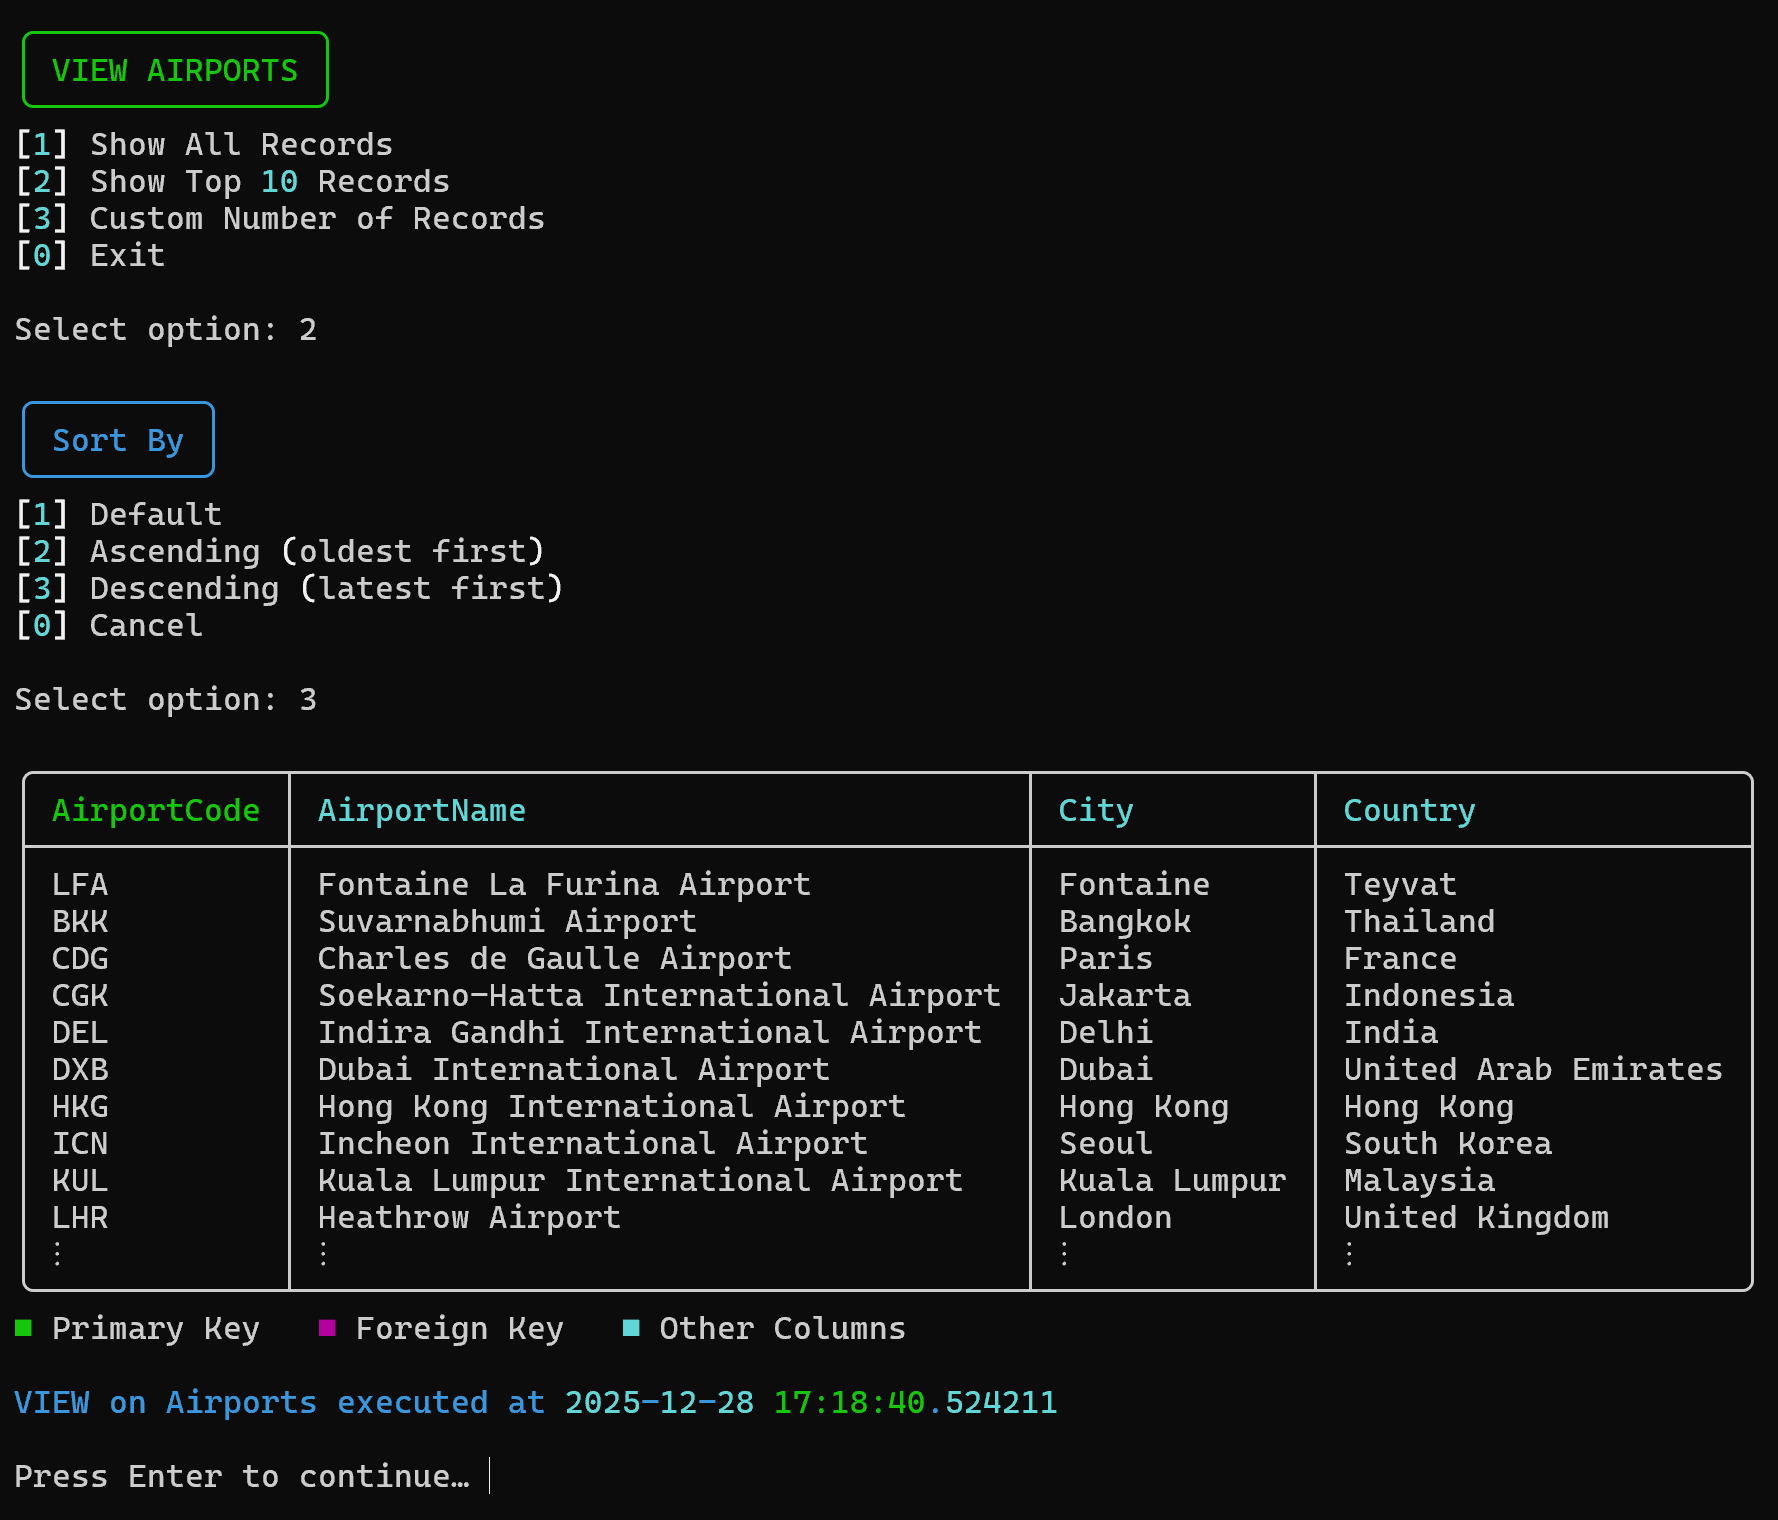Expand truncated entries in the Country column

click(x=1348, y=1253)
